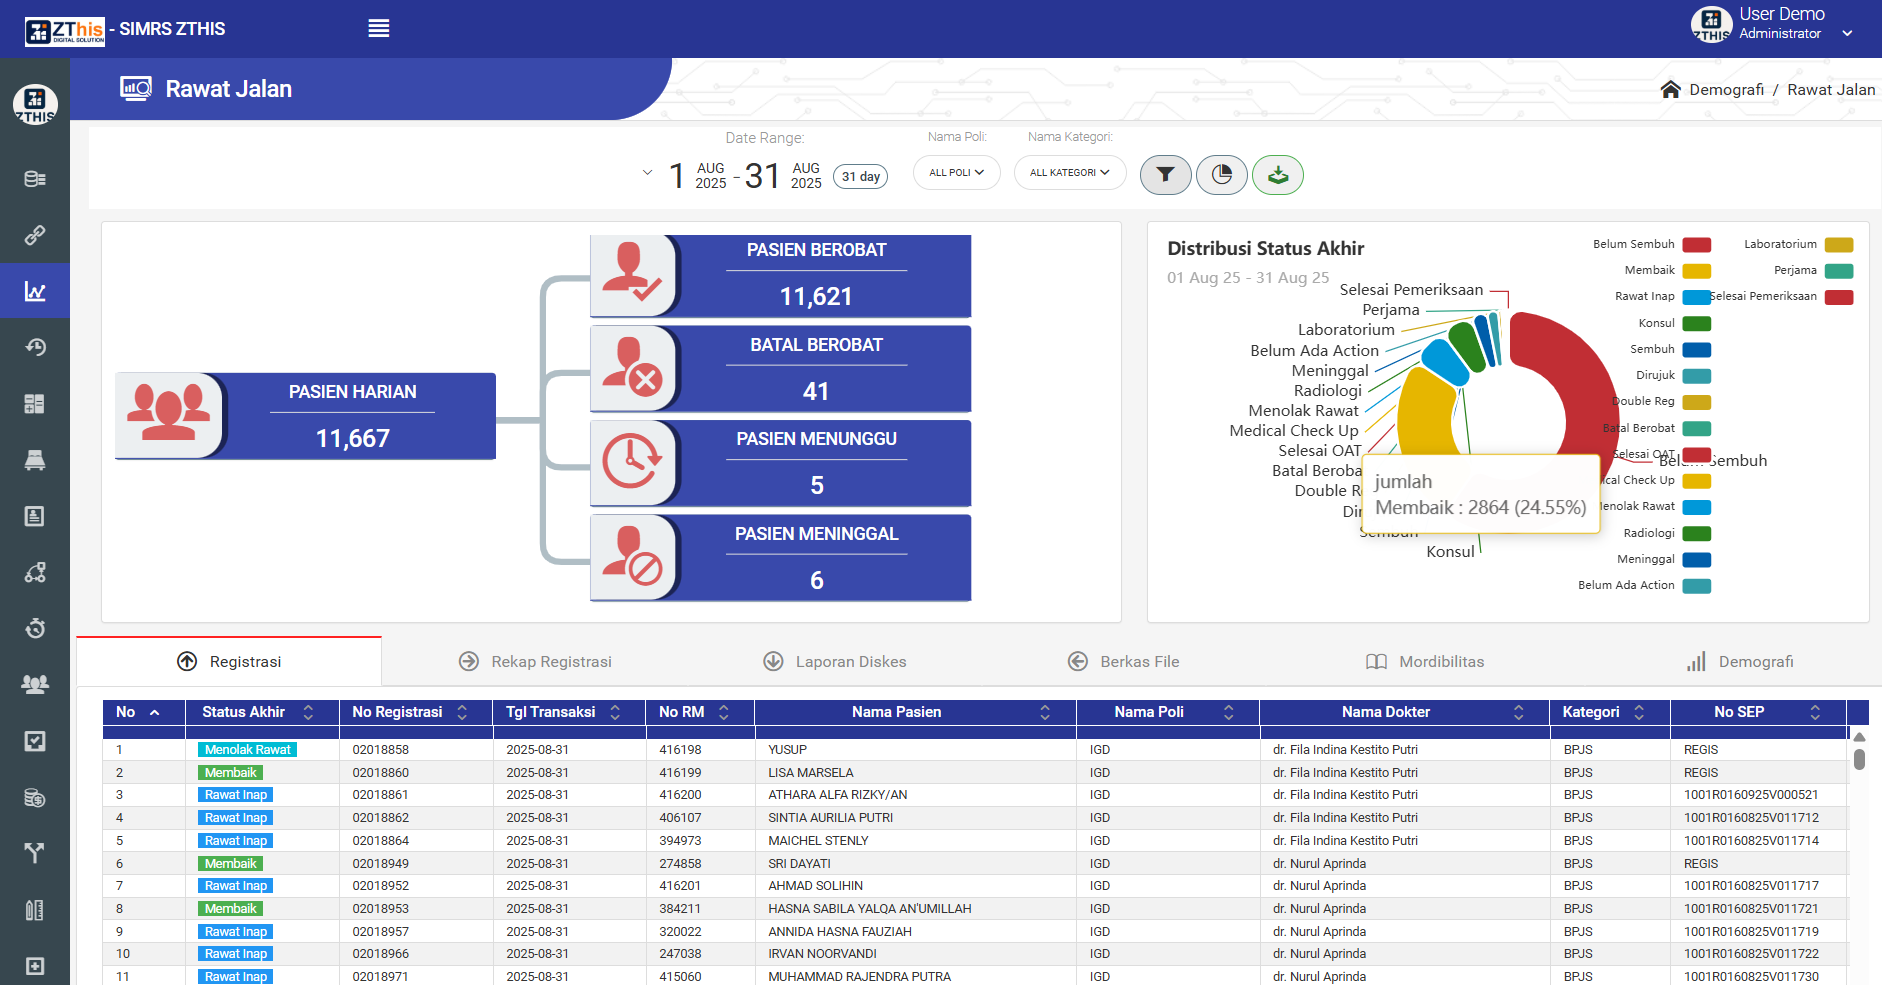Click the link chain sidebar icon
The width and height of the screenshot is (1882, 985).
(x=35, y=235)
